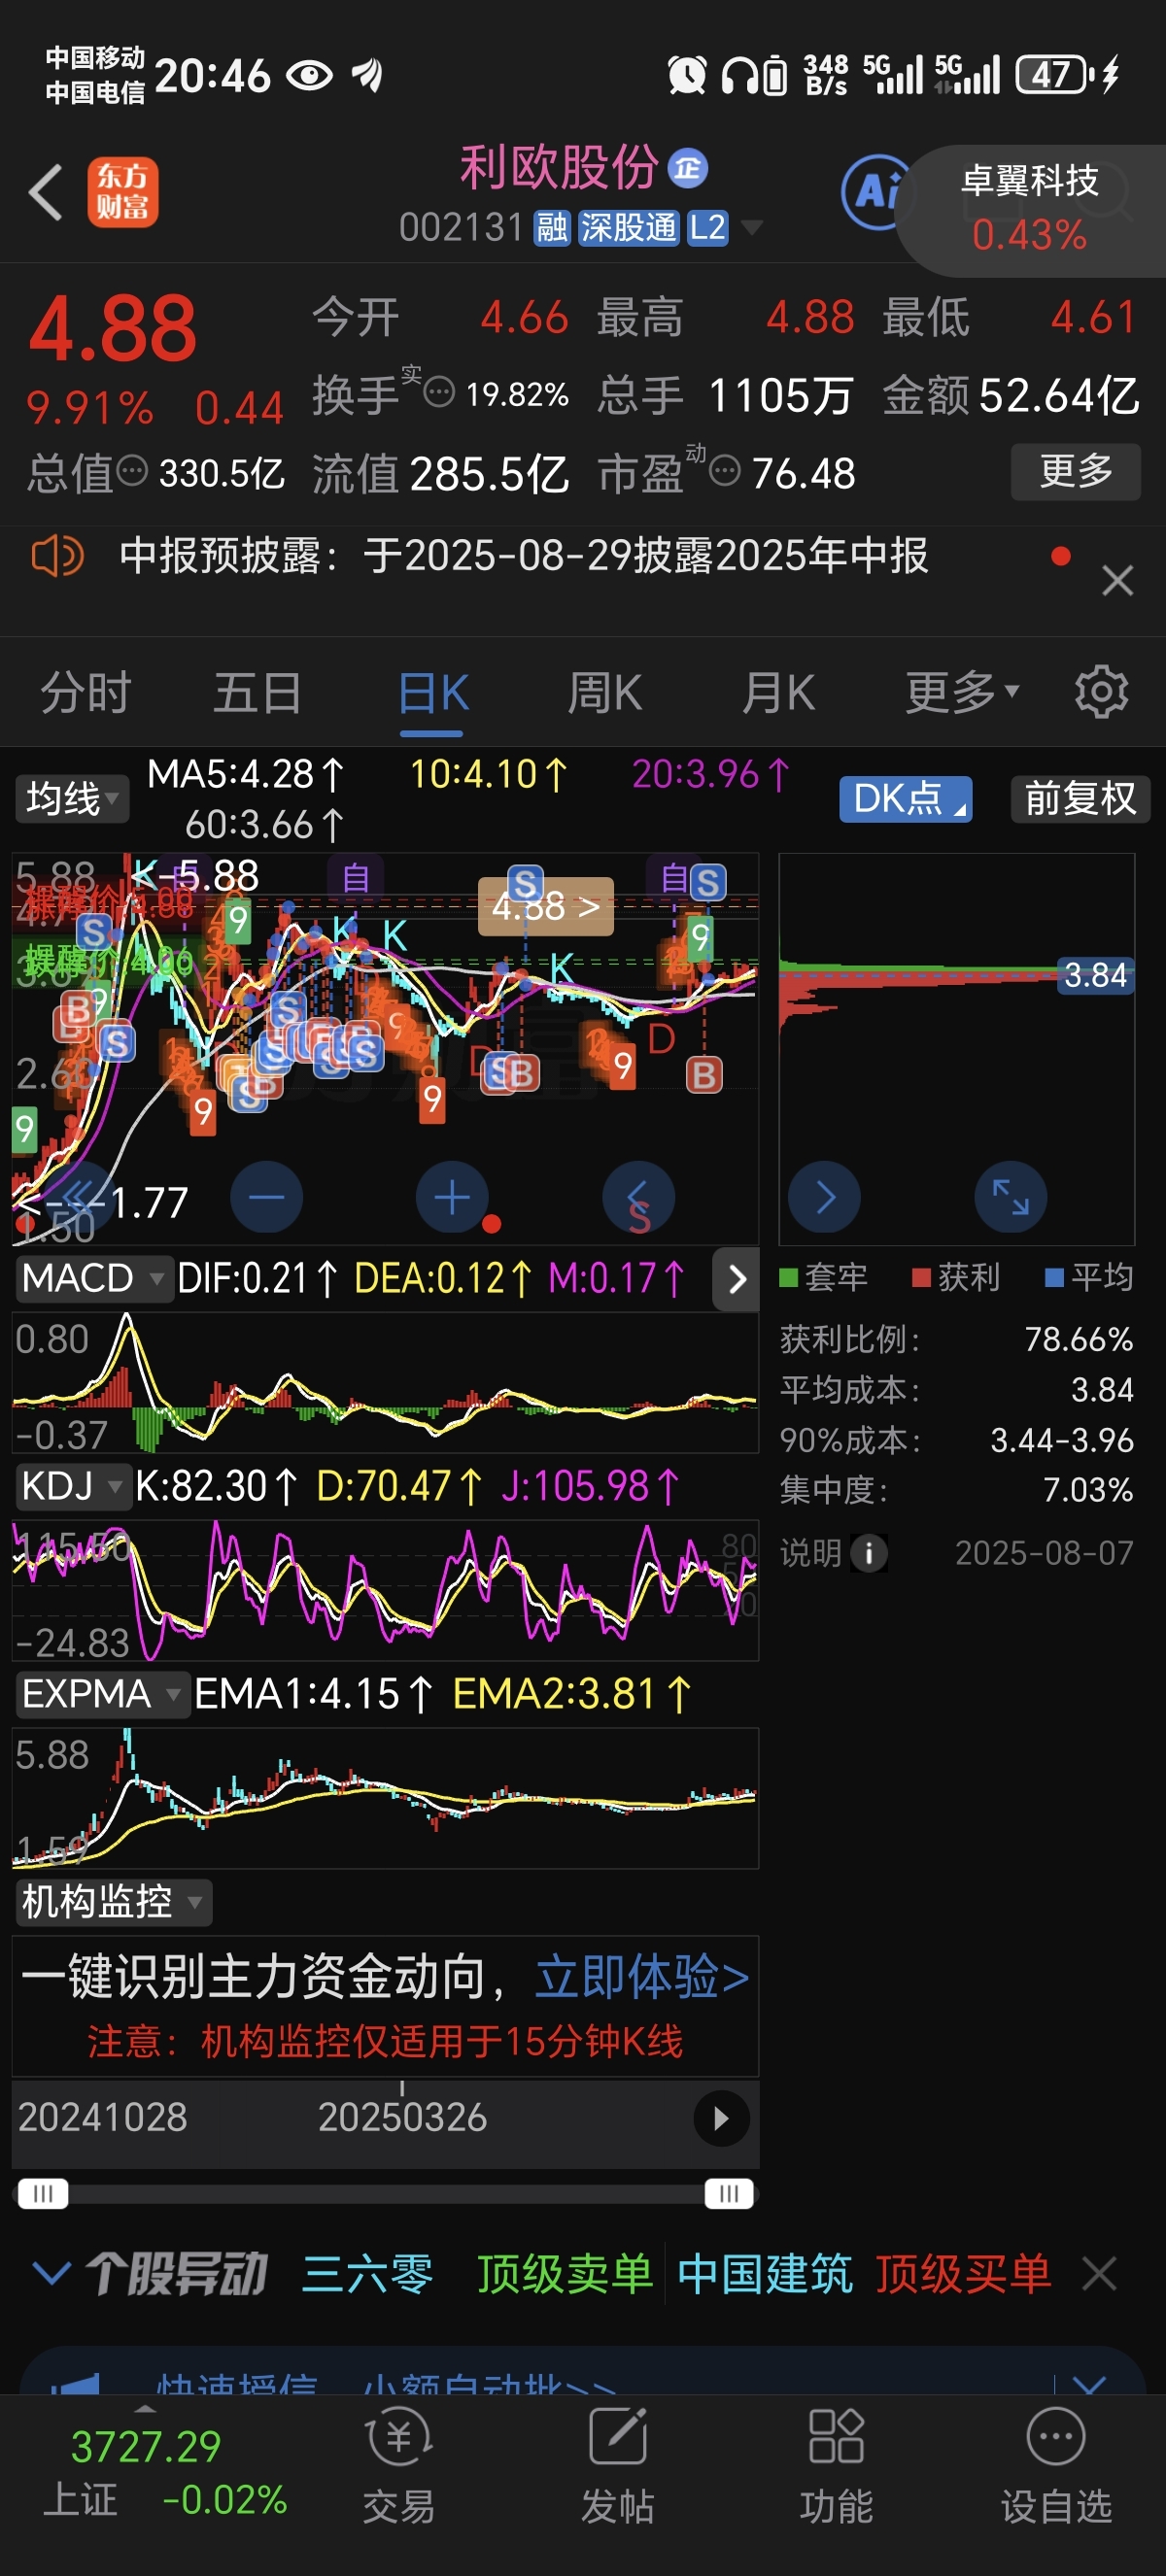Switch to the 五日 tab

(258, 693)
